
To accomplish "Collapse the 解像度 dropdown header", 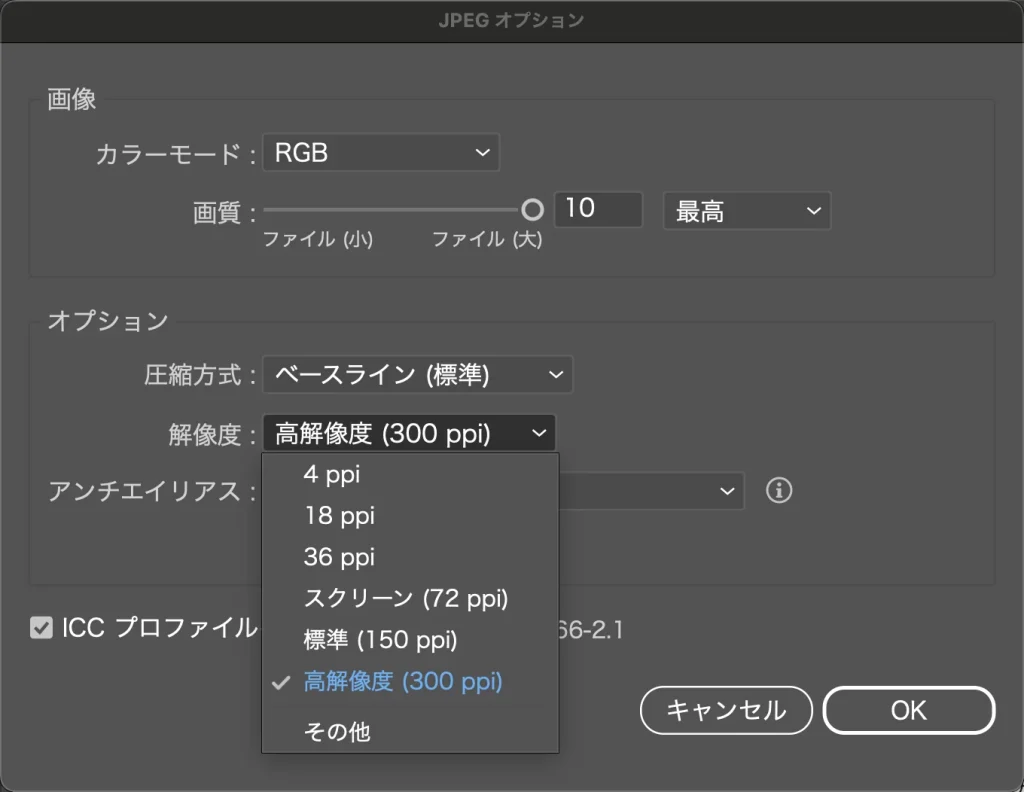I will click(x=409, y=434).
